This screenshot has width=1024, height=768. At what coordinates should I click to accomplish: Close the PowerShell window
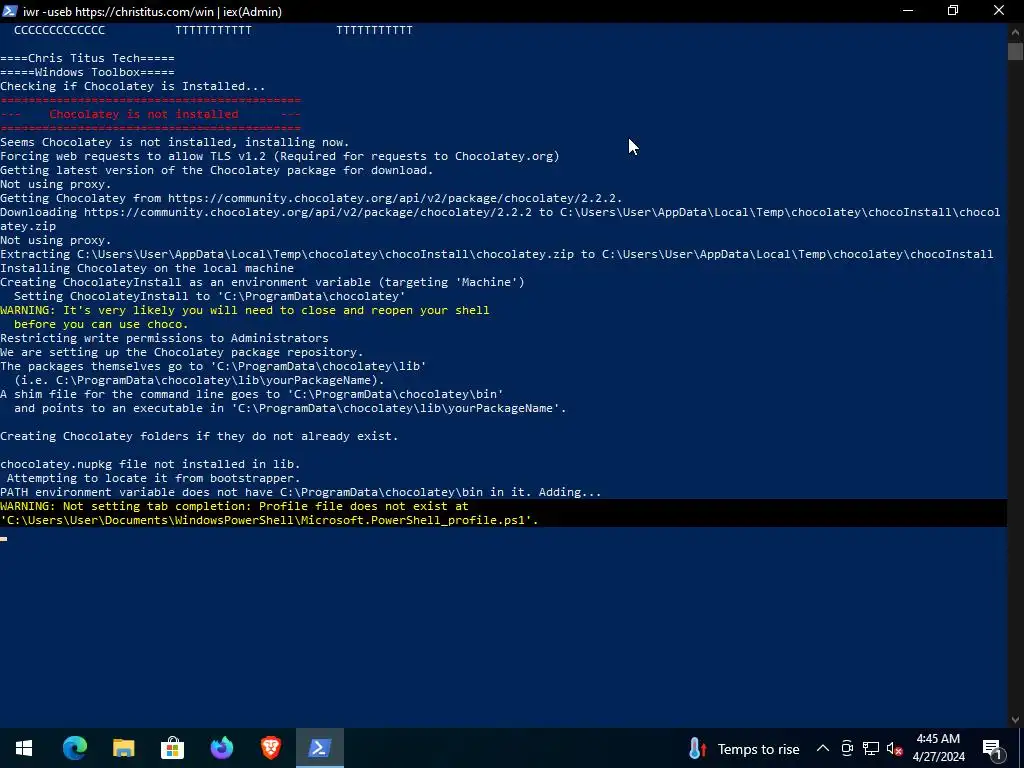(999, 11)
